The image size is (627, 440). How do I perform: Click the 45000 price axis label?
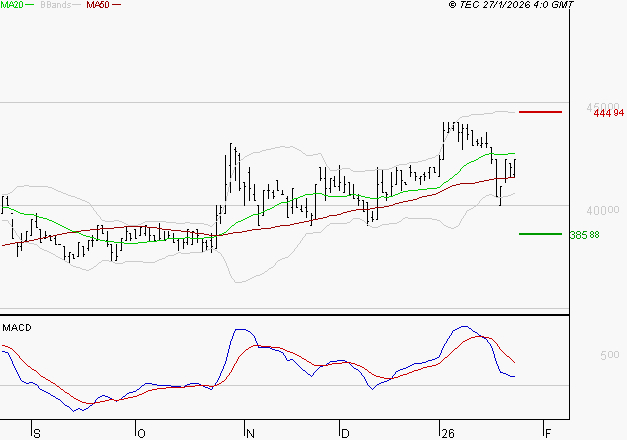pos(603,107)
